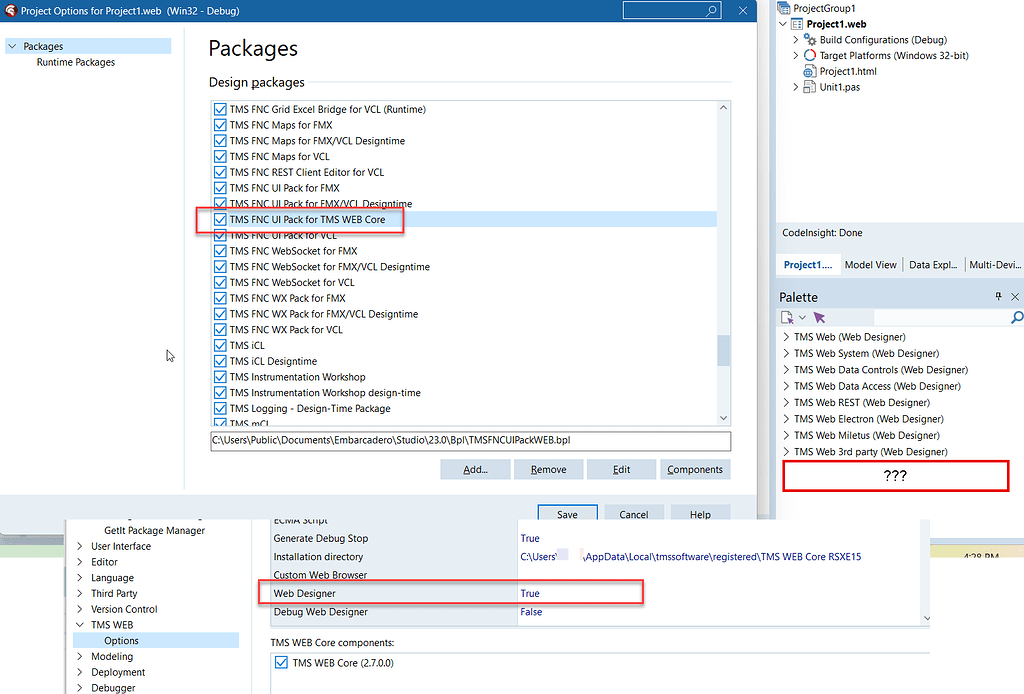Click the Unit1.pas file icon

(x=810, y=87)
